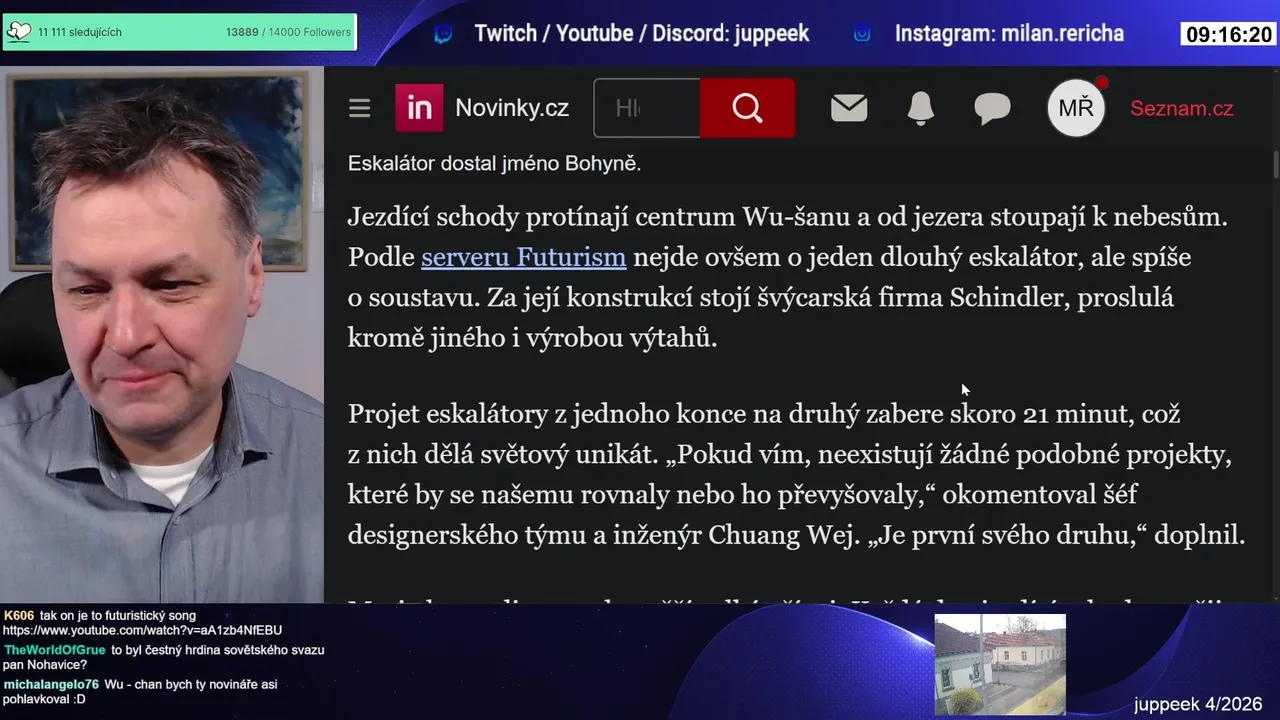This screenshot has height=720, width=1280.
Task: Click paragraph starting 'Jezdící schody protínají'
Action: pyautogui.click(x=788, y=277)
